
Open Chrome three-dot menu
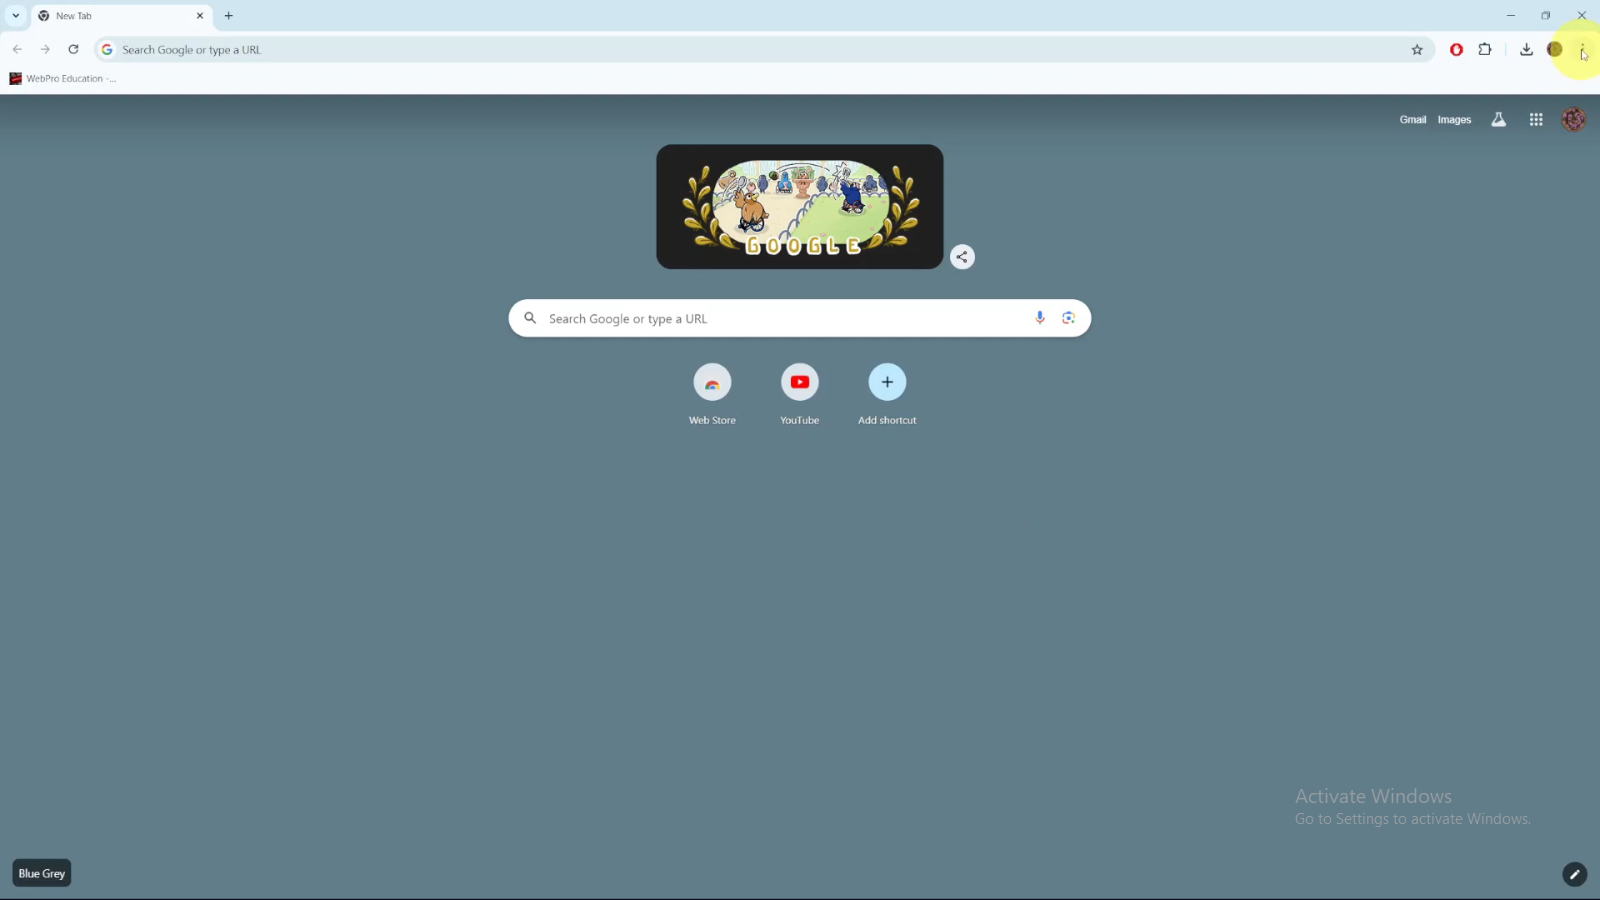[1582, 49]
